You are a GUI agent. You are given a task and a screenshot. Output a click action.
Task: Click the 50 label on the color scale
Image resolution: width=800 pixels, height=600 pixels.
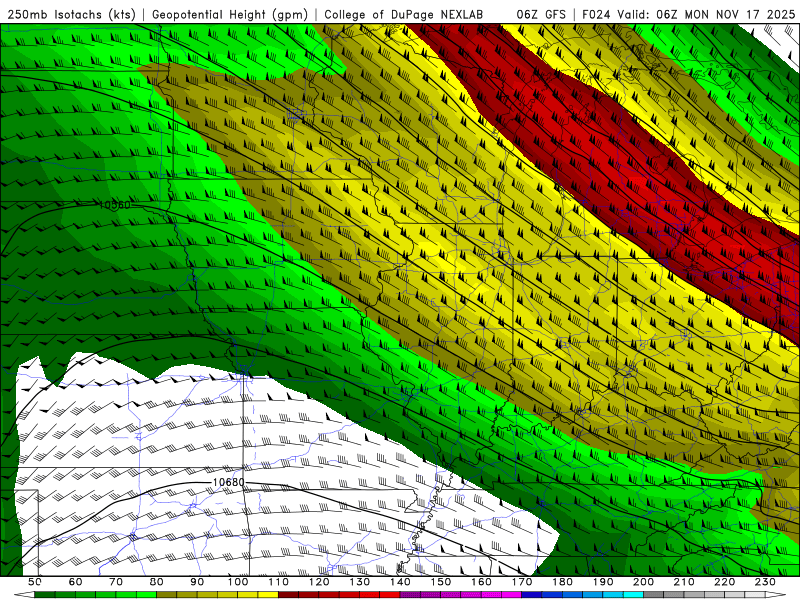point(34,582)
